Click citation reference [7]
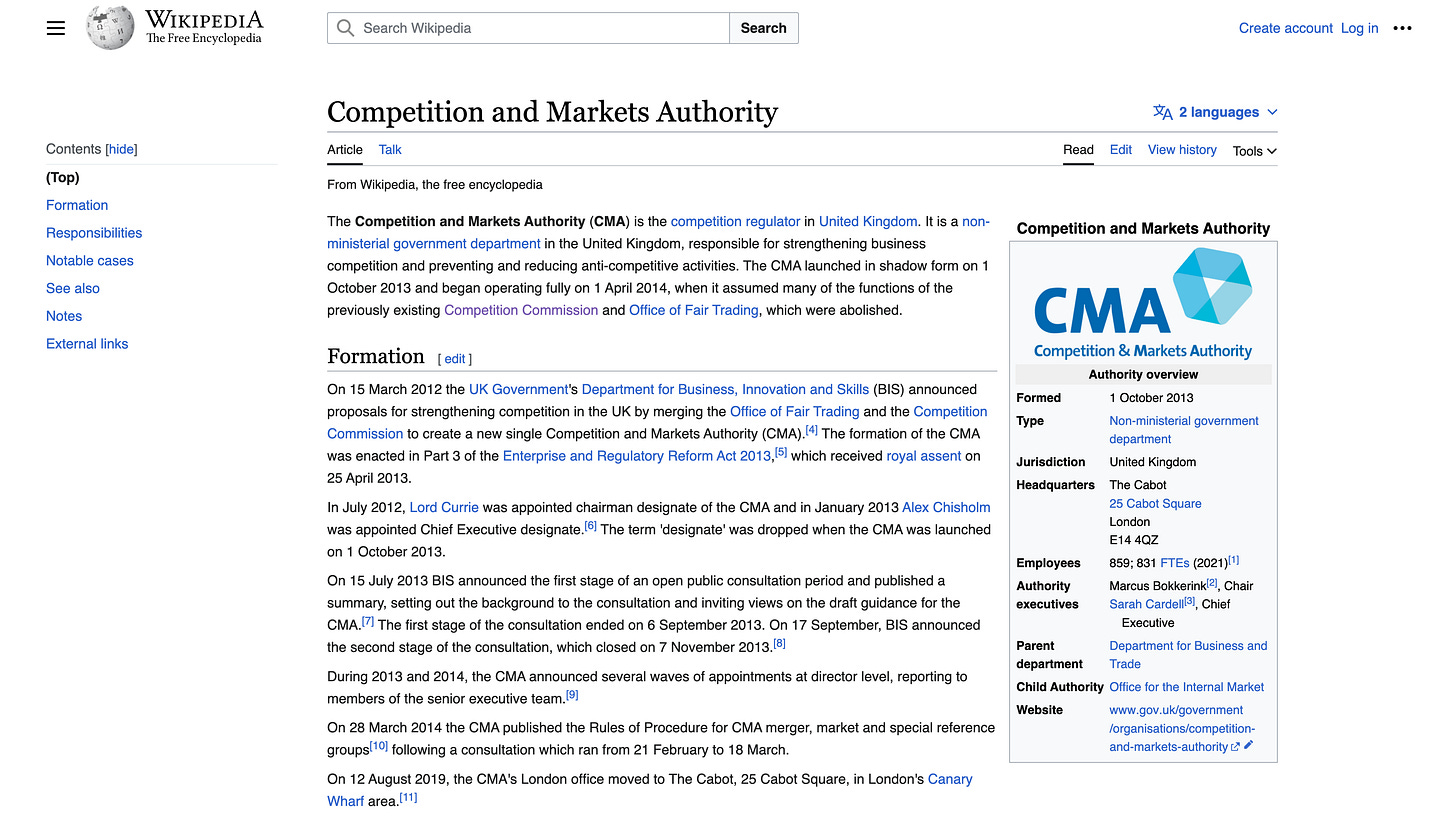 [x=368, y=621]
